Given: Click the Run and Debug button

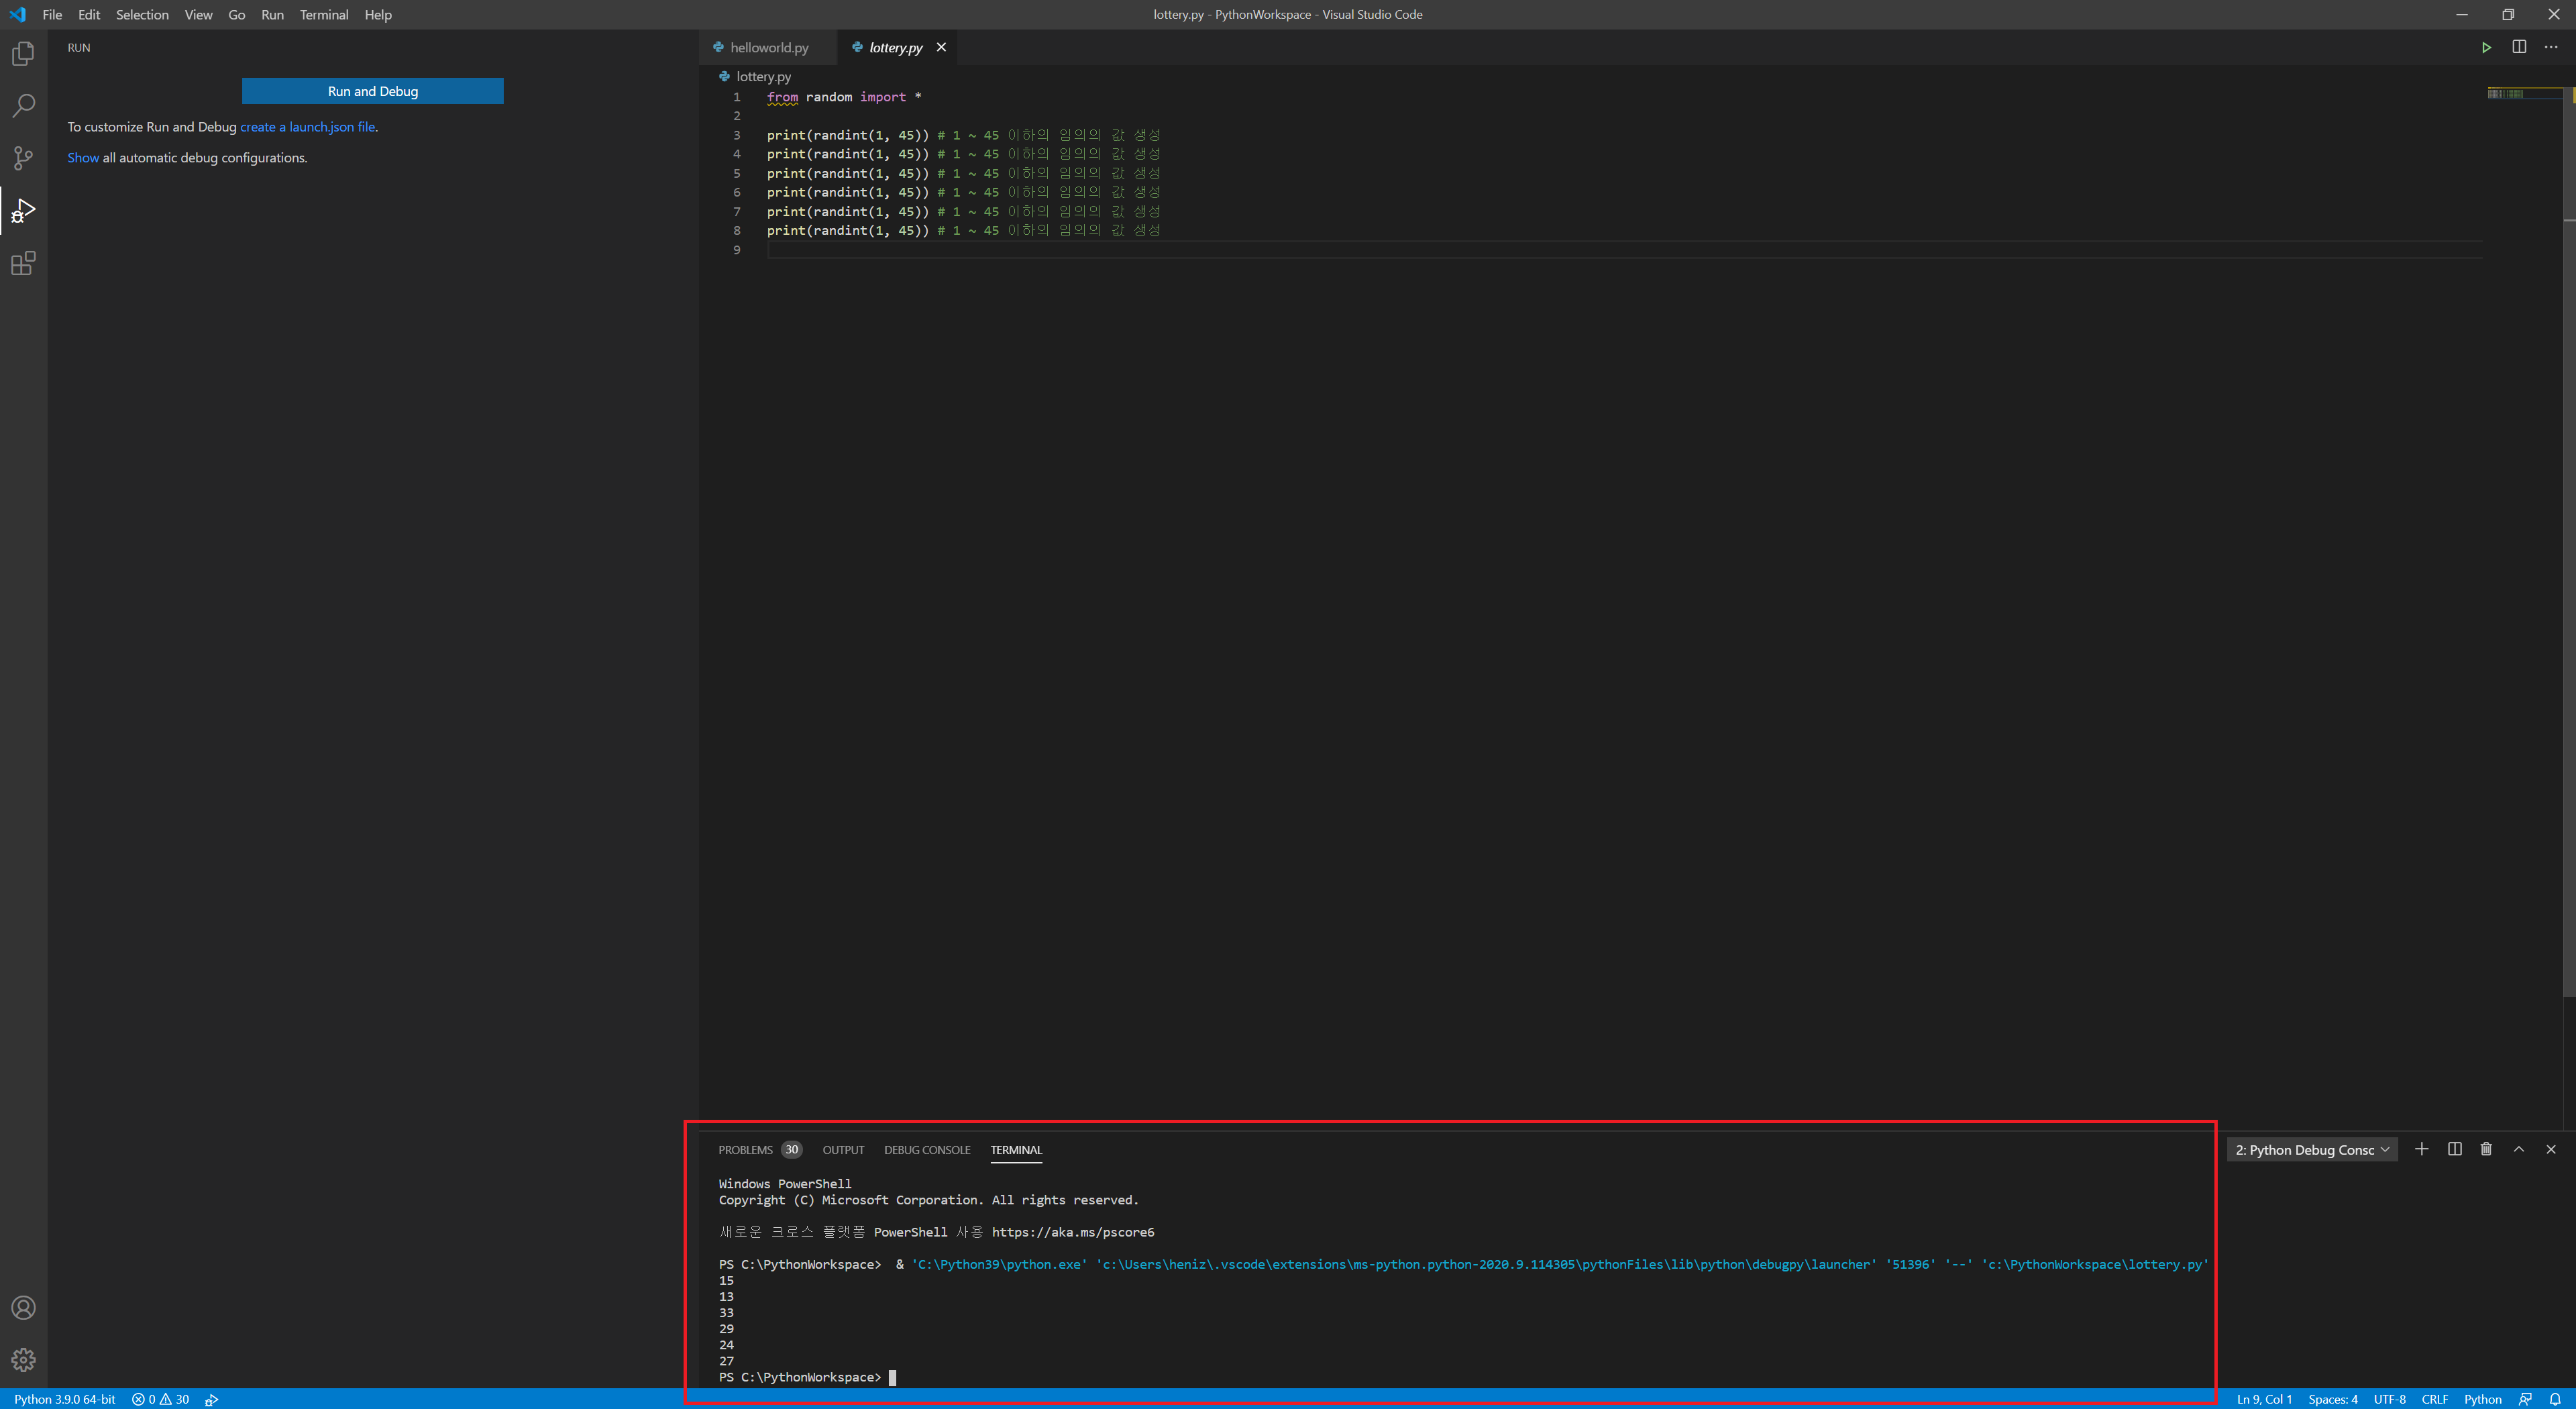Looking at the screenshot, I should point(372,91).
